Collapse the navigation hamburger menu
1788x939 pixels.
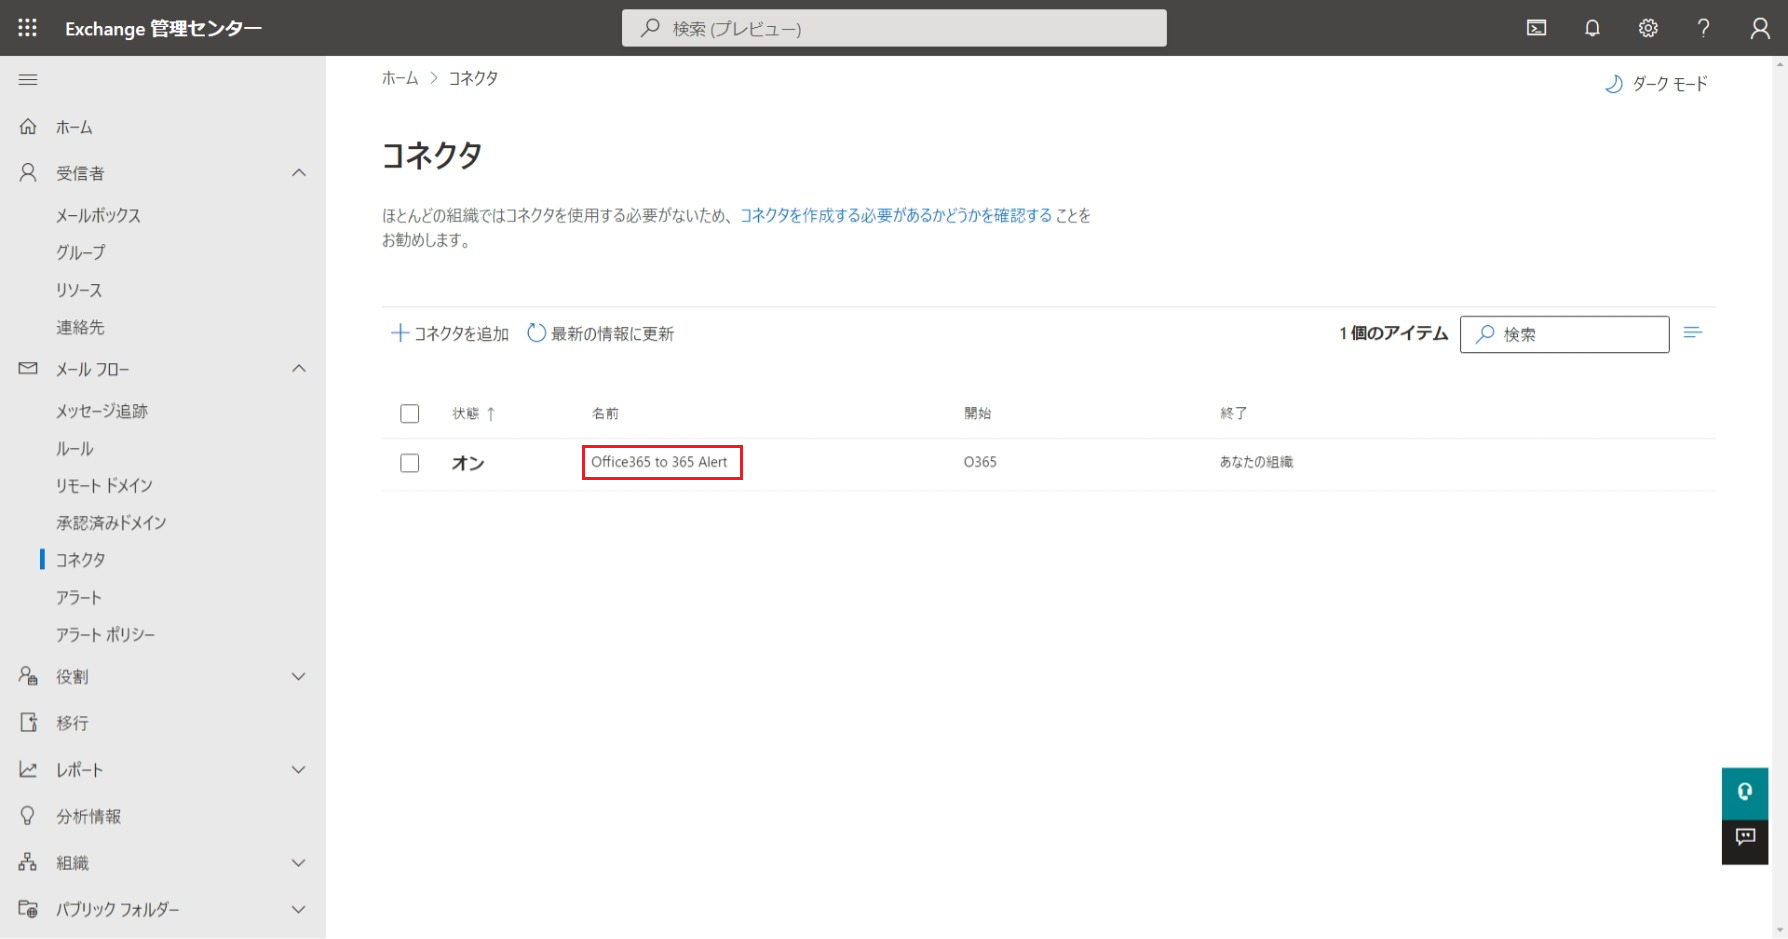(x=28, y=80)
